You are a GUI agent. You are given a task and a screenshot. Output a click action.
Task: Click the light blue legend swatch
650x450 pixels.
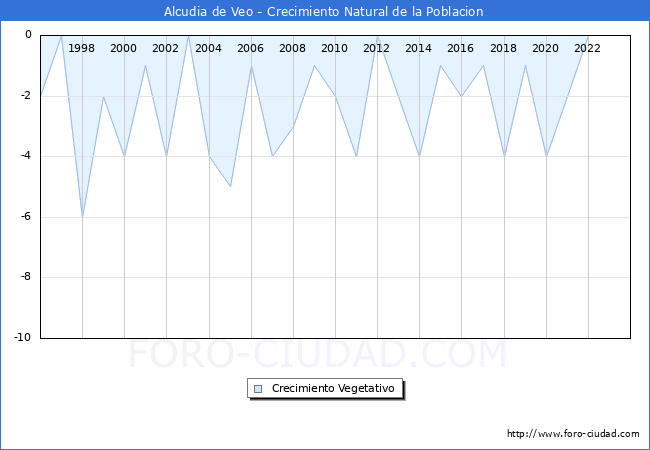point(258,389)
